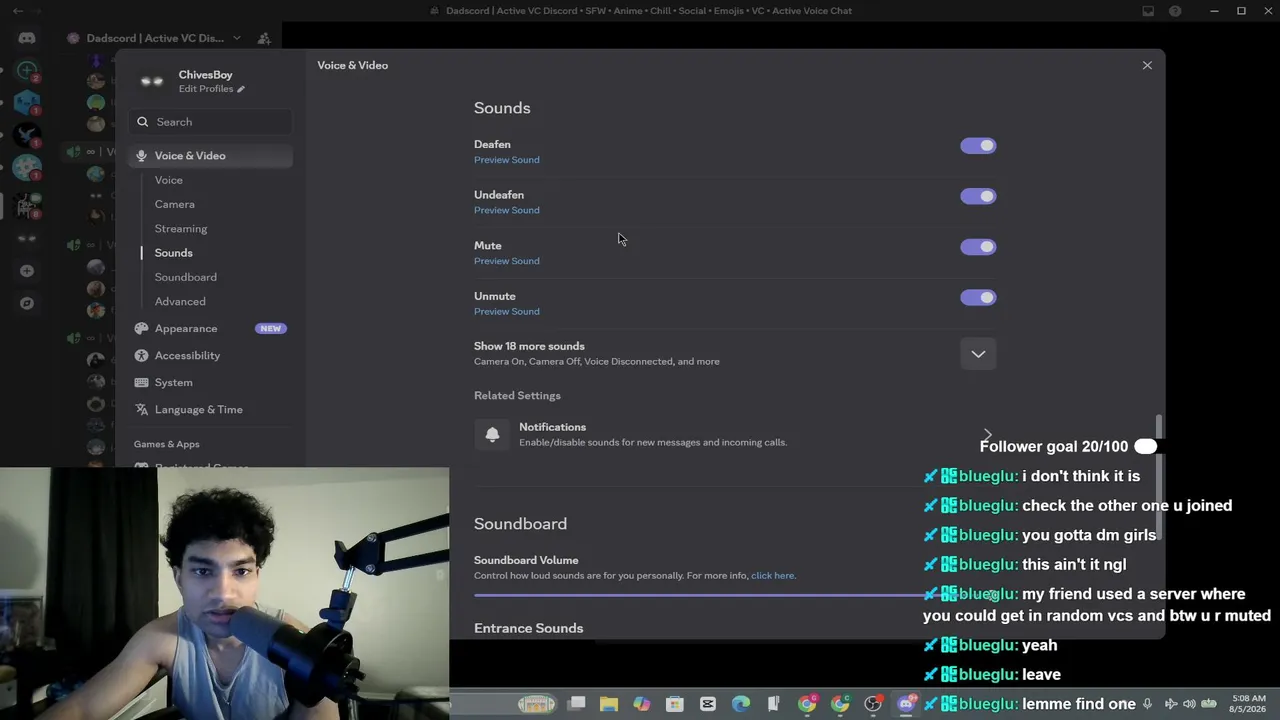
Task: Click the invite people icon beside the server name
Action: coord(264,38)
